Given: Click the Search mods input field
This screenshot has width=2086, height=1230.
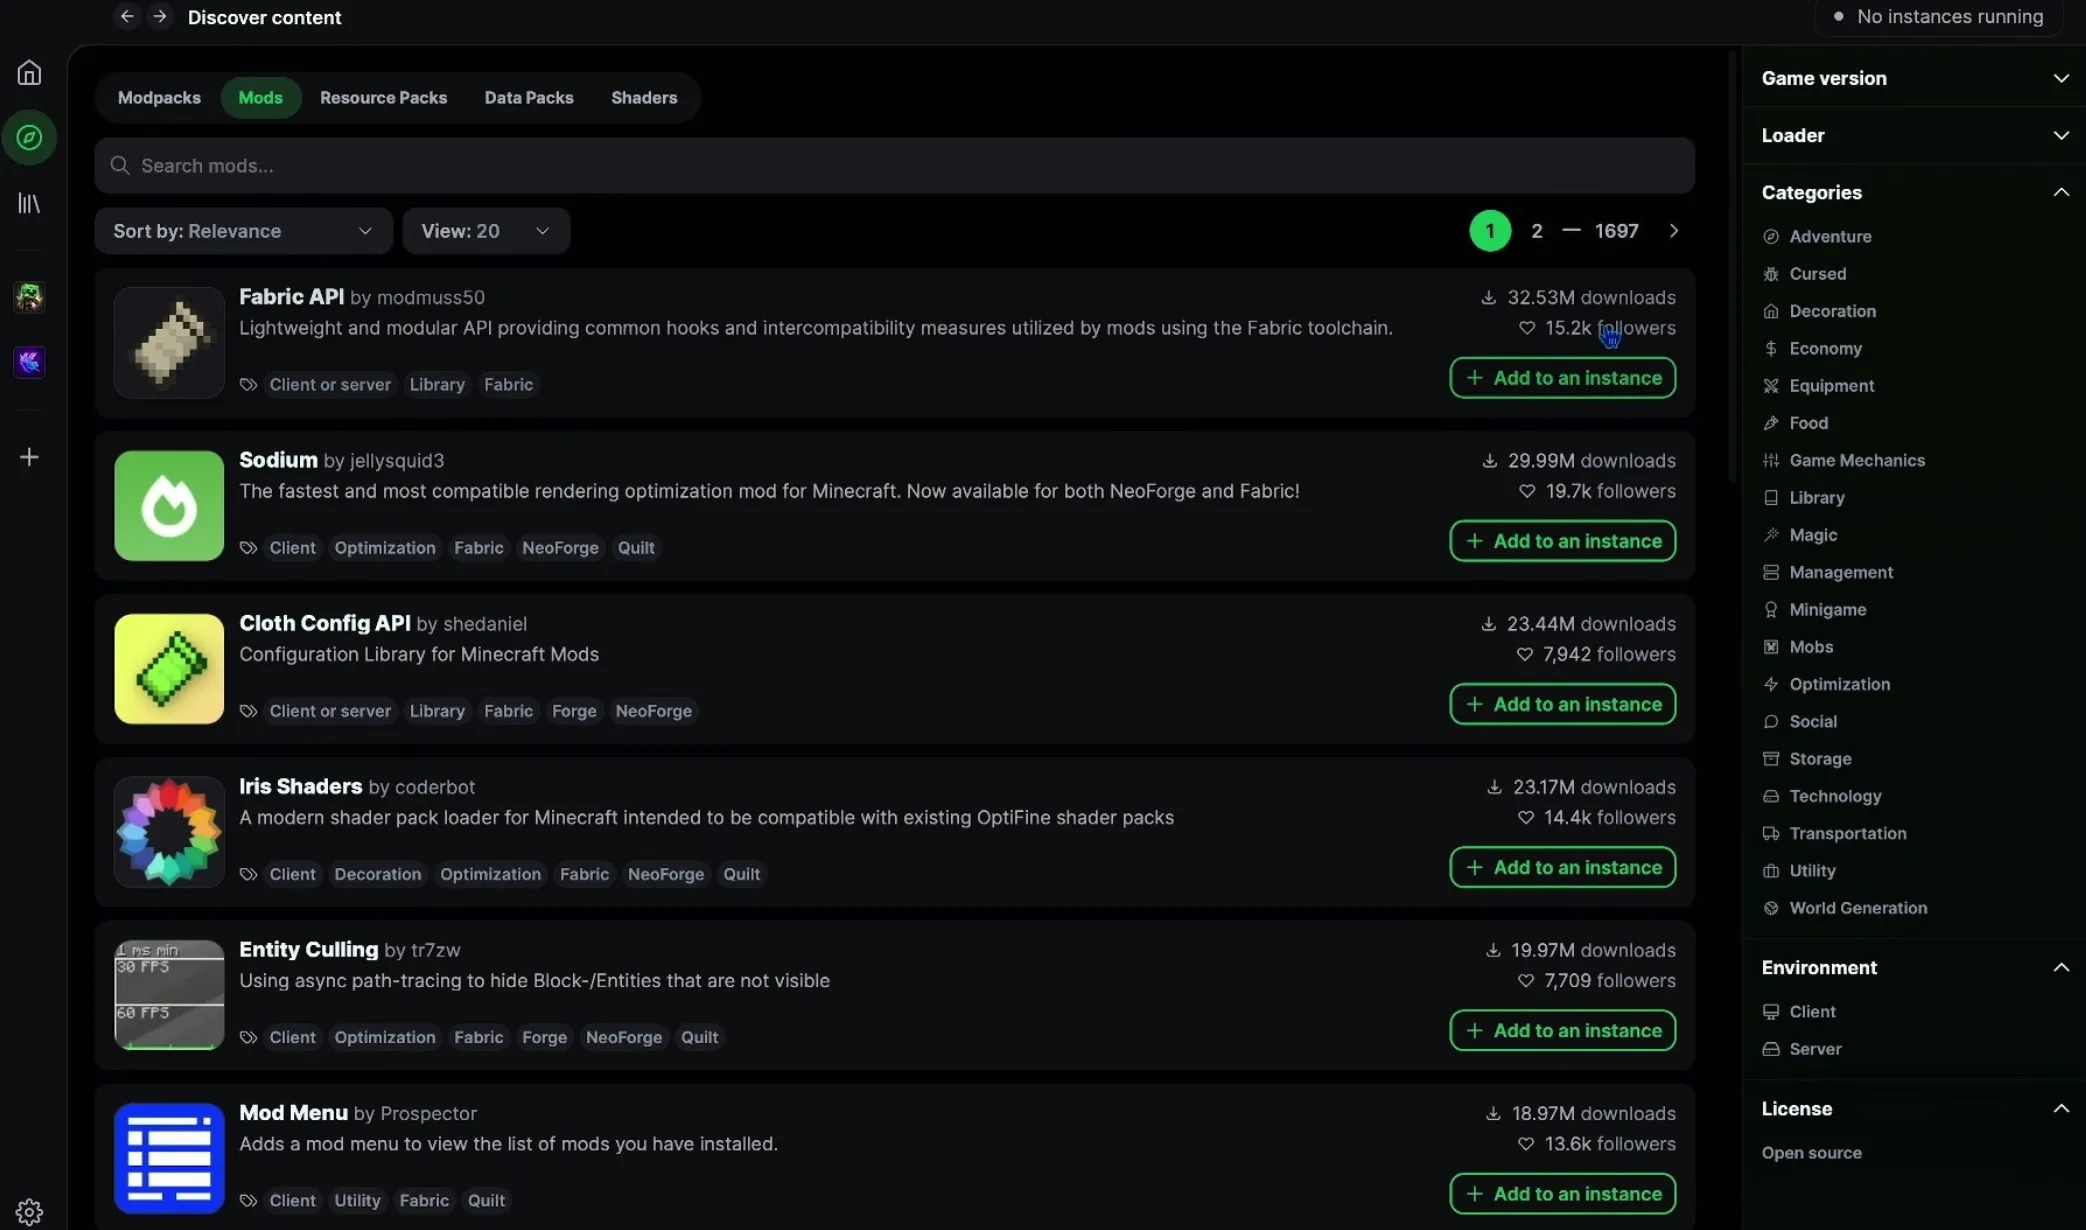Looking at the screenshot, I should pos(894,166).
